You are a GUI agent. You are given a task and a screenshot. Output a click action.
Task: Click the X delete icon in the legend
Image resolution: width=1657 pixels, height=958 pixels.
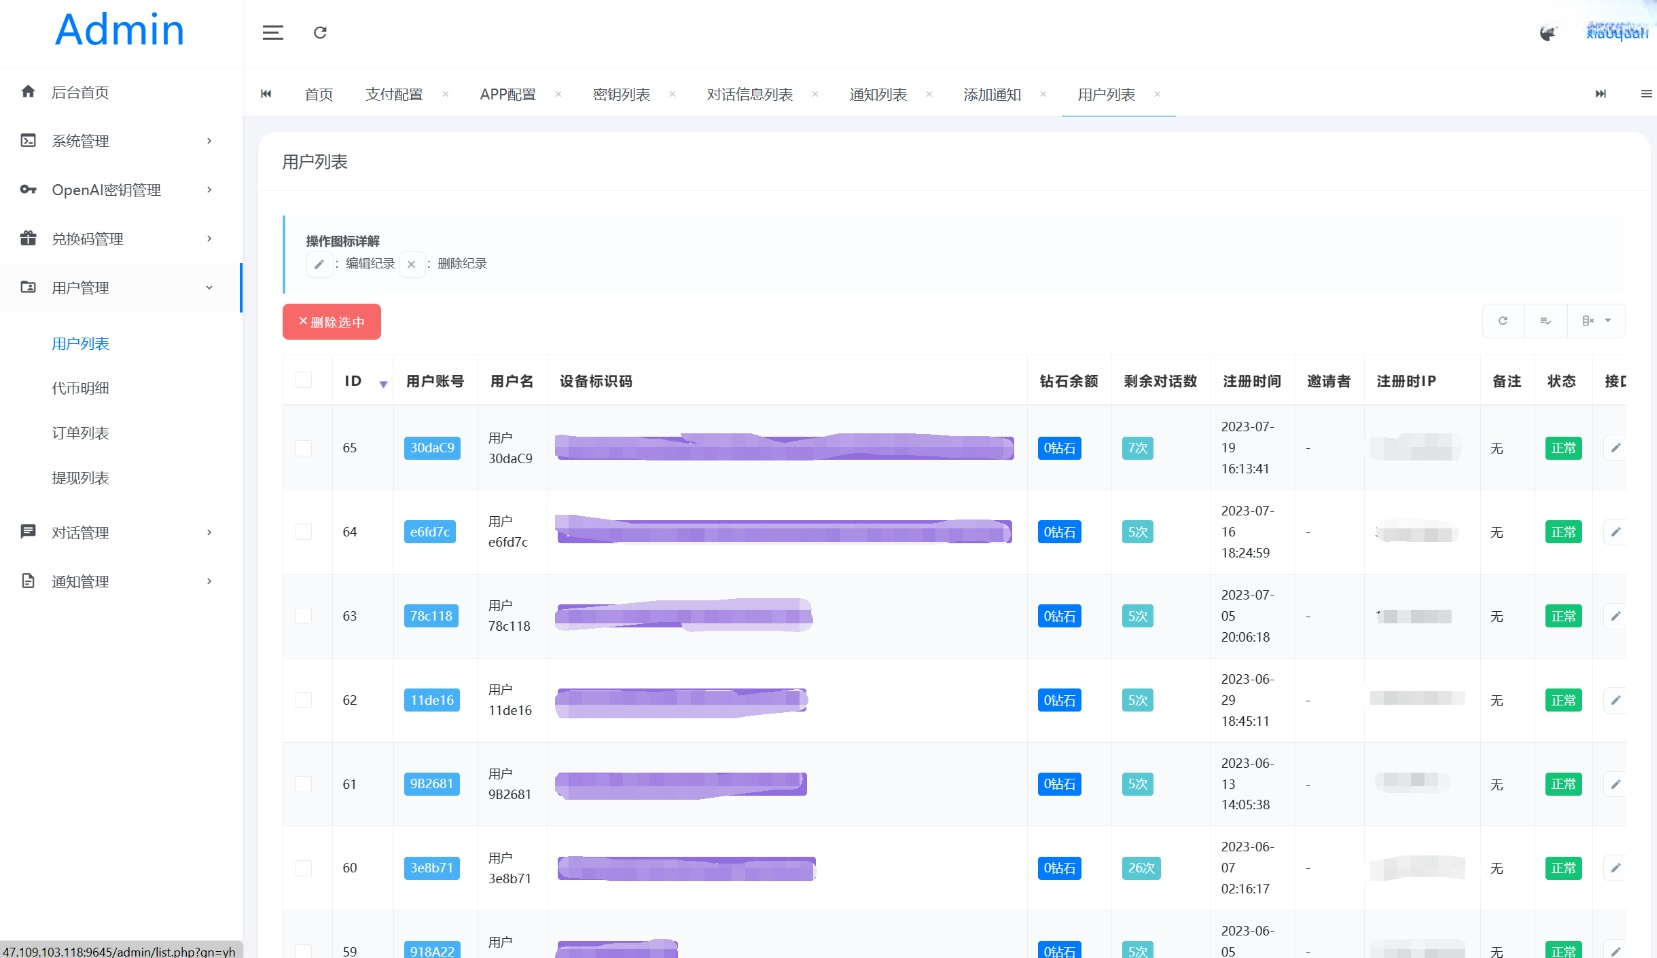click(x=411, y=264)
